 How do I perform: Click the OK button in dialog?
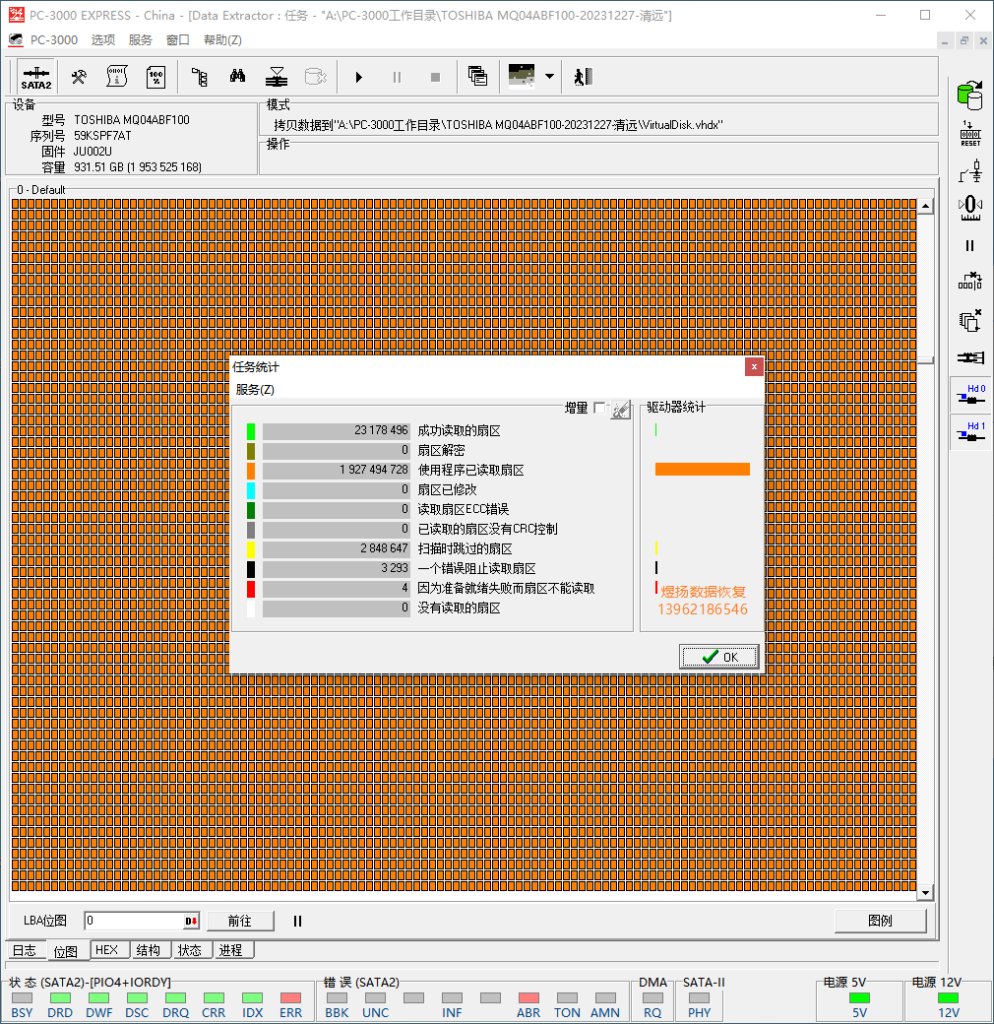click(719, 657)
